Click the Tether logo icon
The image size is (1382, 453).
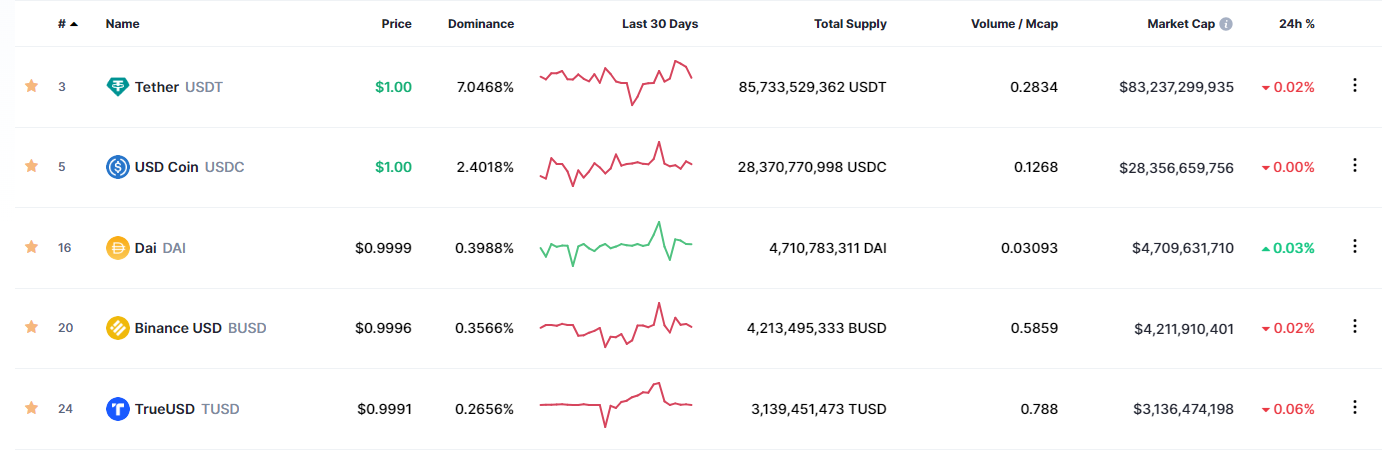pyautogui.click(x=118, y=87)
